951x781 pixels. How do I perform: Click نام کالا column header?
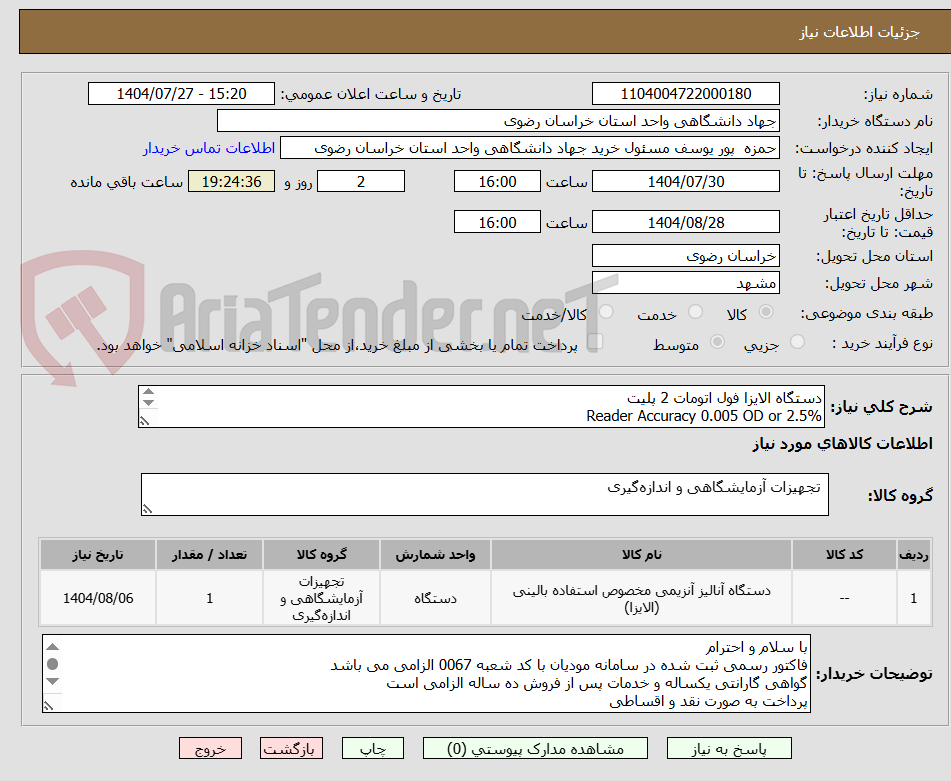coord(641,554)
